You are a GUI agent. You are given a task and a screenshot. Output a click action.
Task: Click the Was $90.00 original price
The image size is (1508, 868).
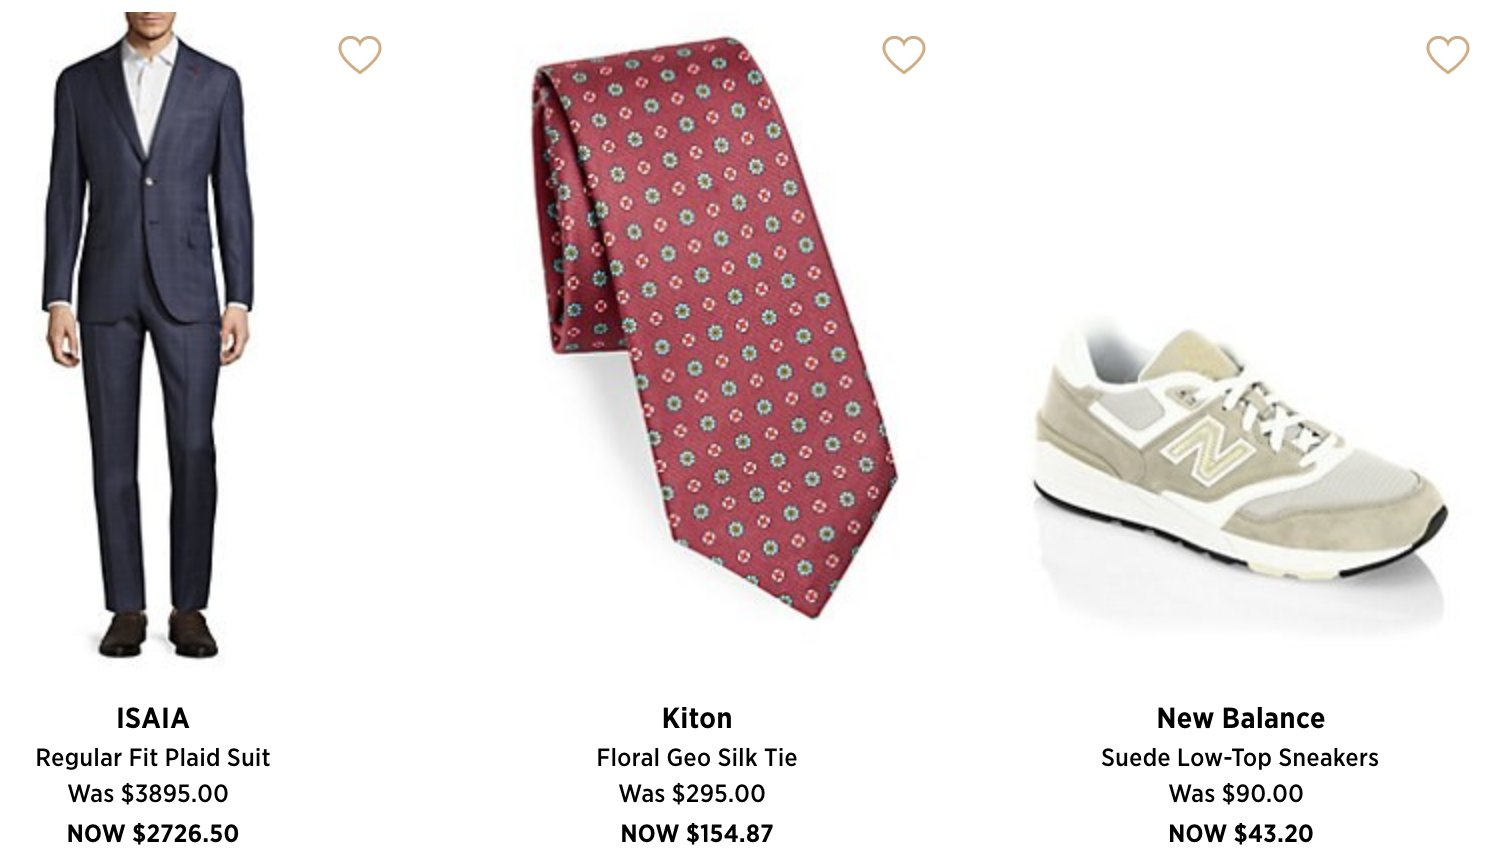[1236, 794]
